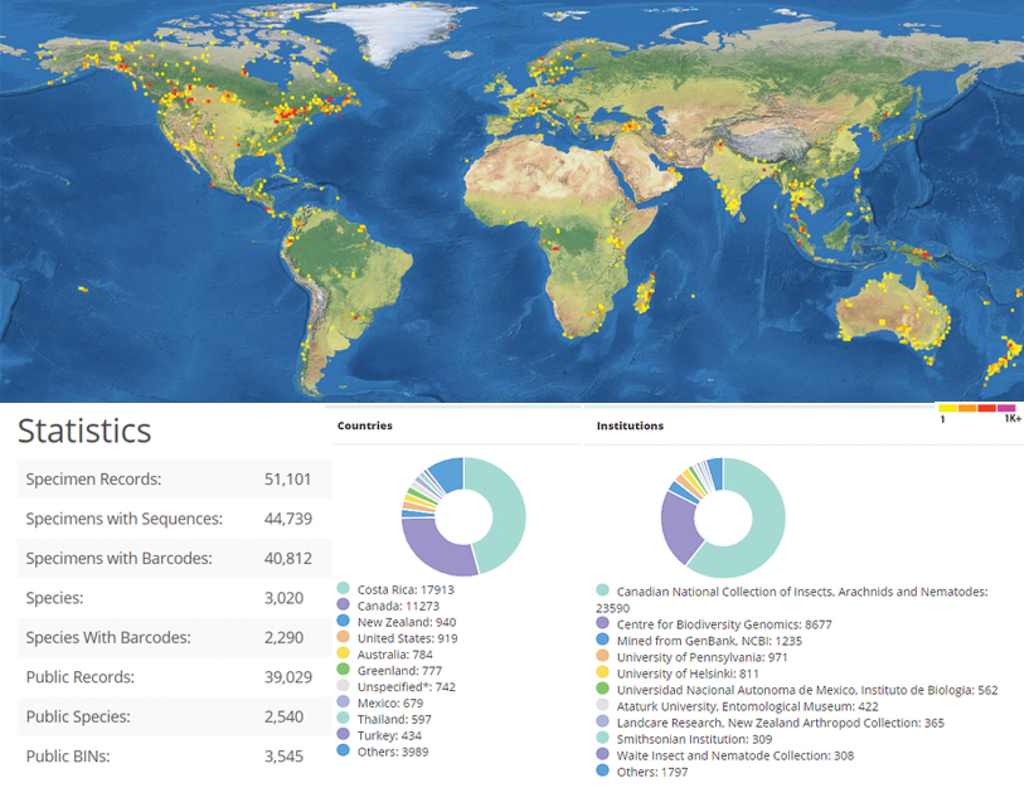This screenshot has width=1024, height=786.
Task: Click 'University of Helsinki: 811' label
Action: click(x=688, y=674)
